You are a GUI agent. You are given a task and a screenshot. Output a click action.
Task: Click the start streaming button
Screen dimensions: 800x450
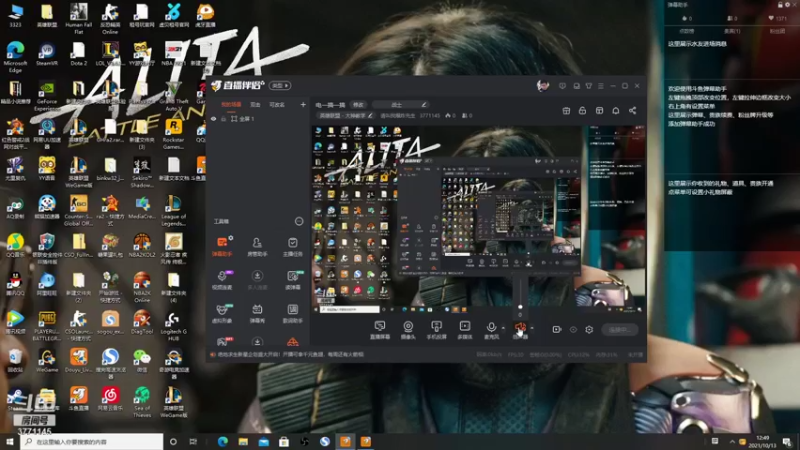tap(619, 330)
